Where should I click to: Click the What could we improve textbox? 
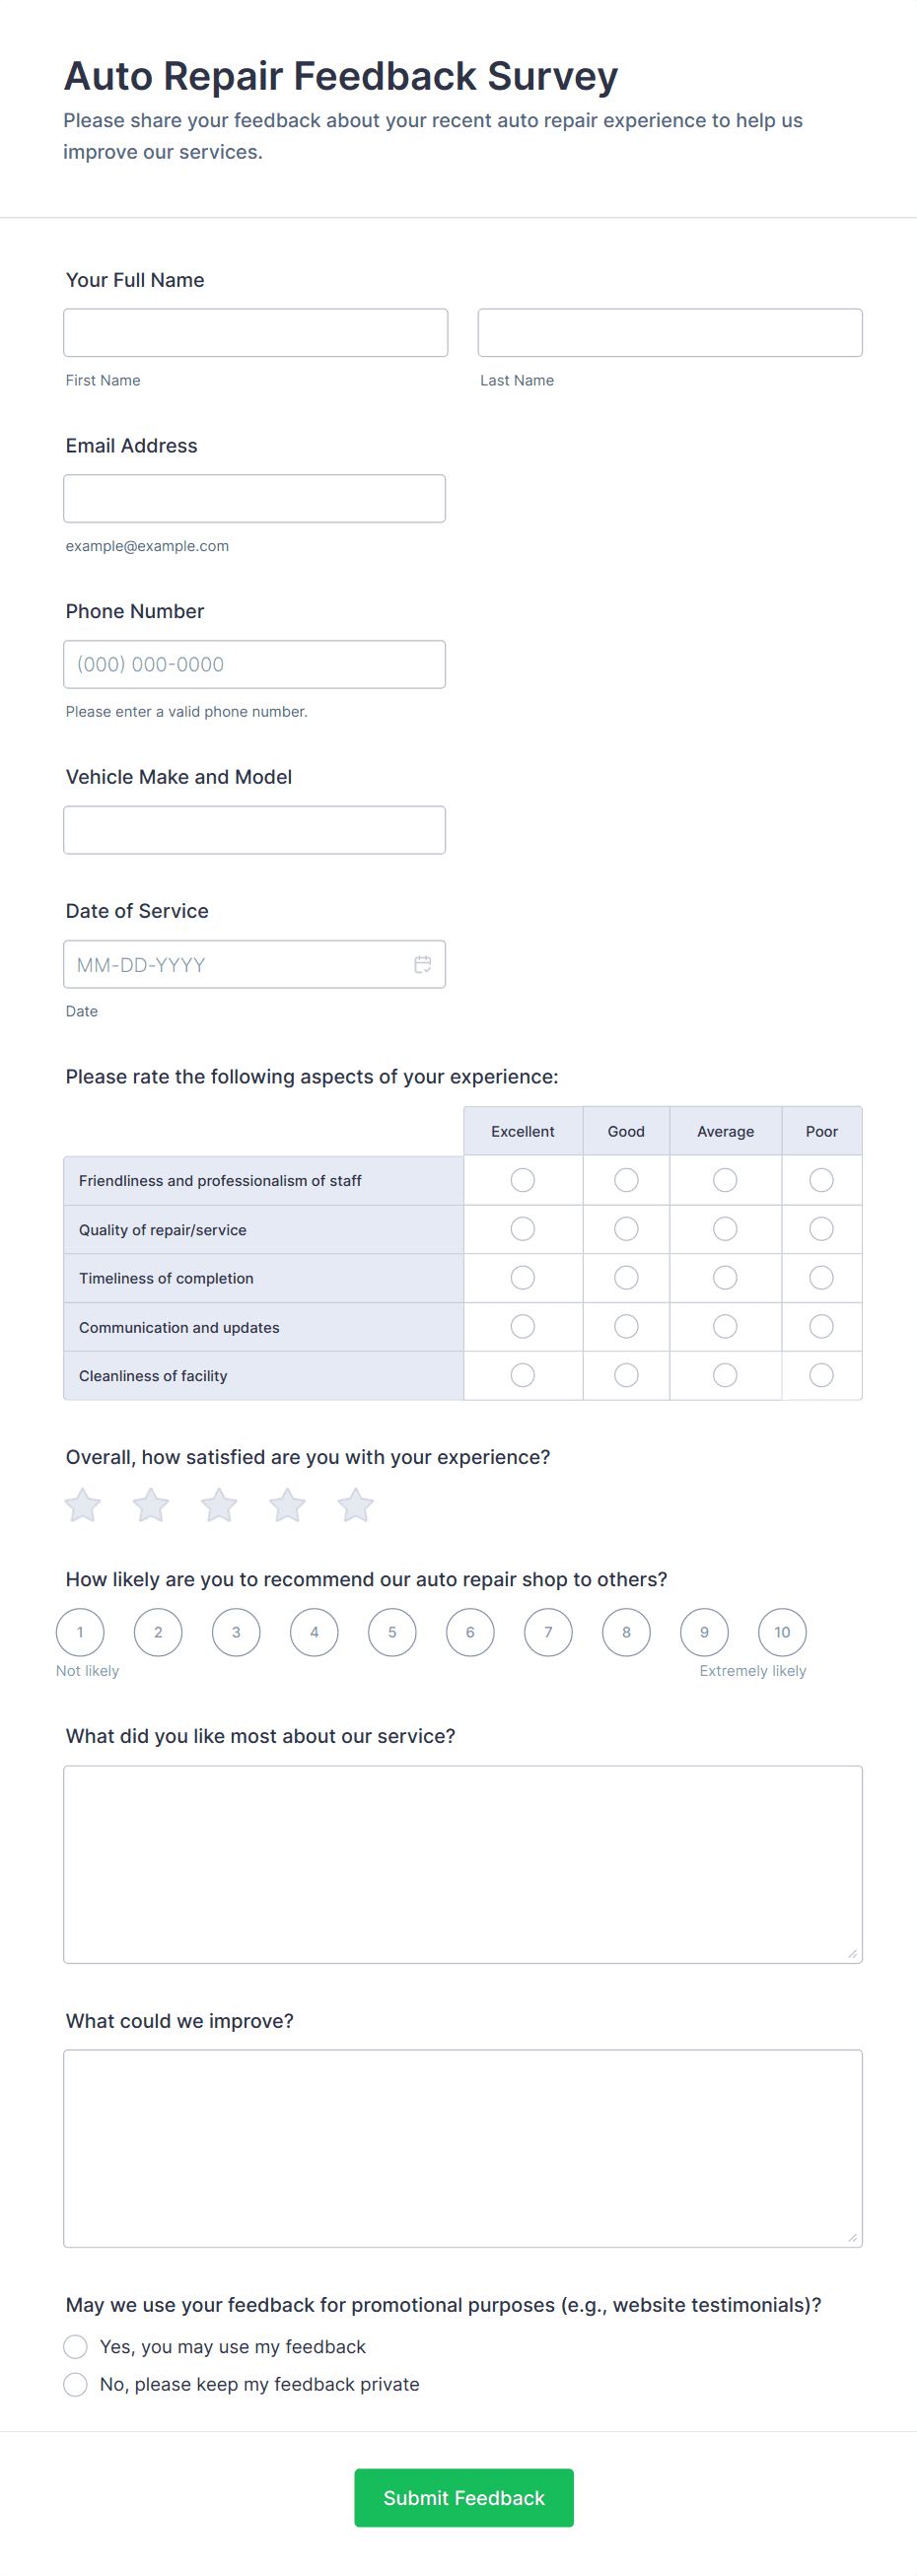(x=462, y=2148)
